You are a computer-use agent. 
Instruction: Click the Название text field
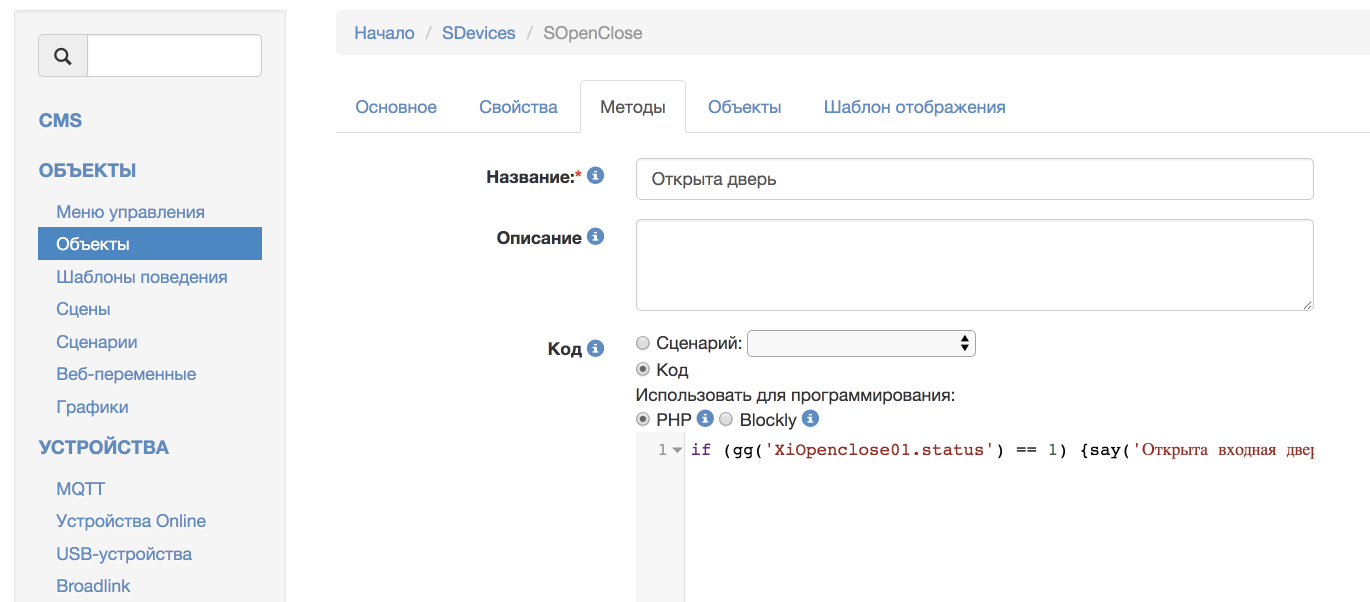point(974,180)
